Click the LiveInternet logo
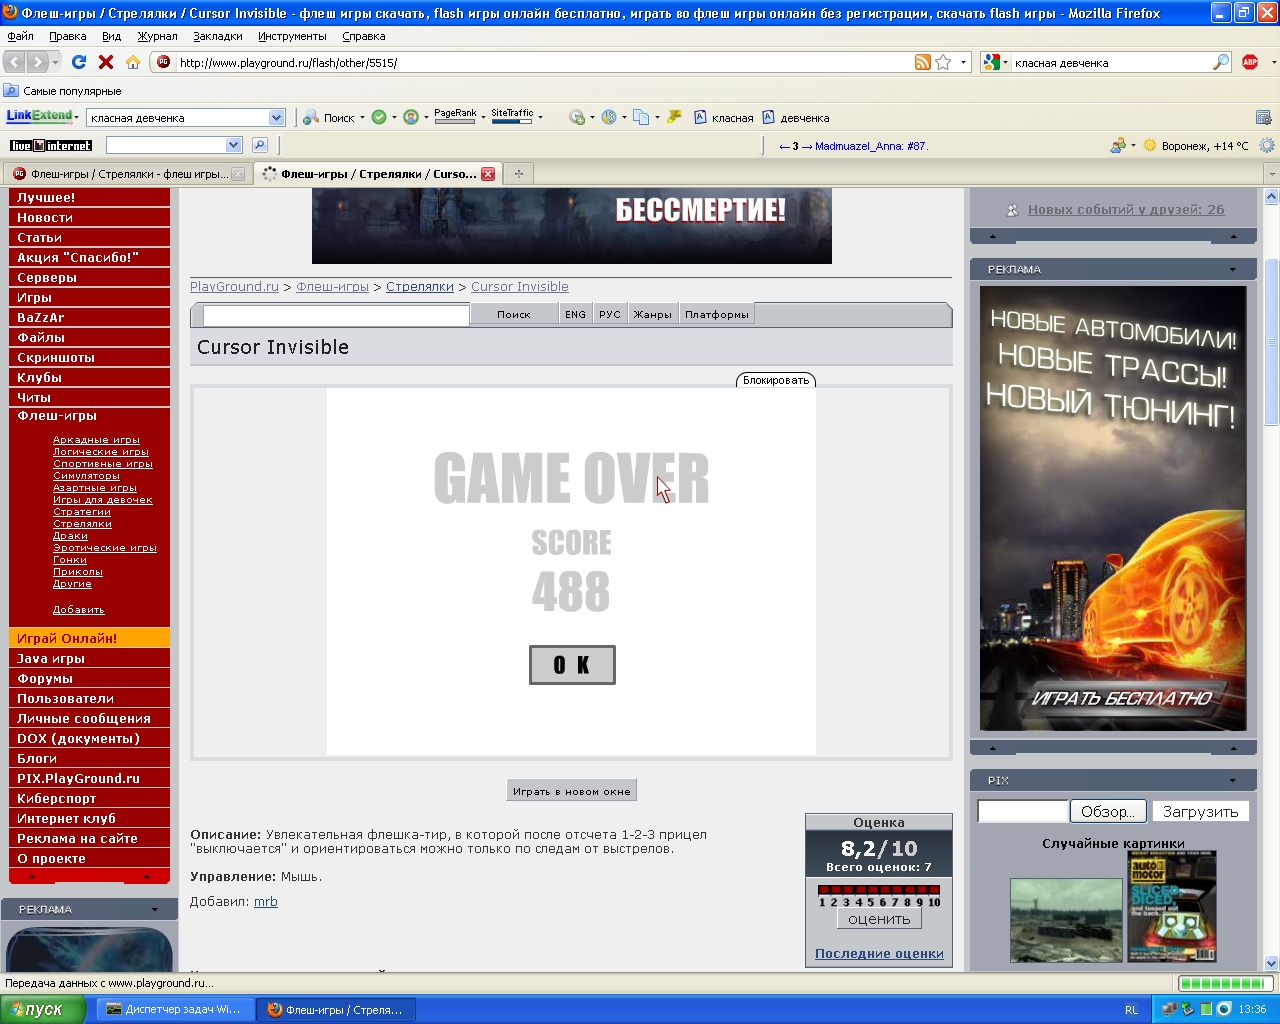1280x1024 pixels. (x=51, y=145)
